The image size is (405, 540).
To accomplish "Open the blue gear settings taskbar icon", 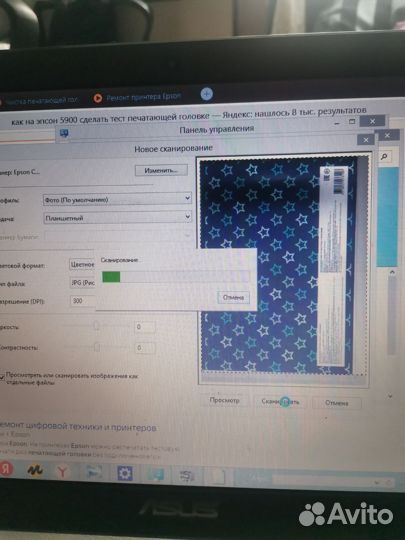I will (125, 473).
